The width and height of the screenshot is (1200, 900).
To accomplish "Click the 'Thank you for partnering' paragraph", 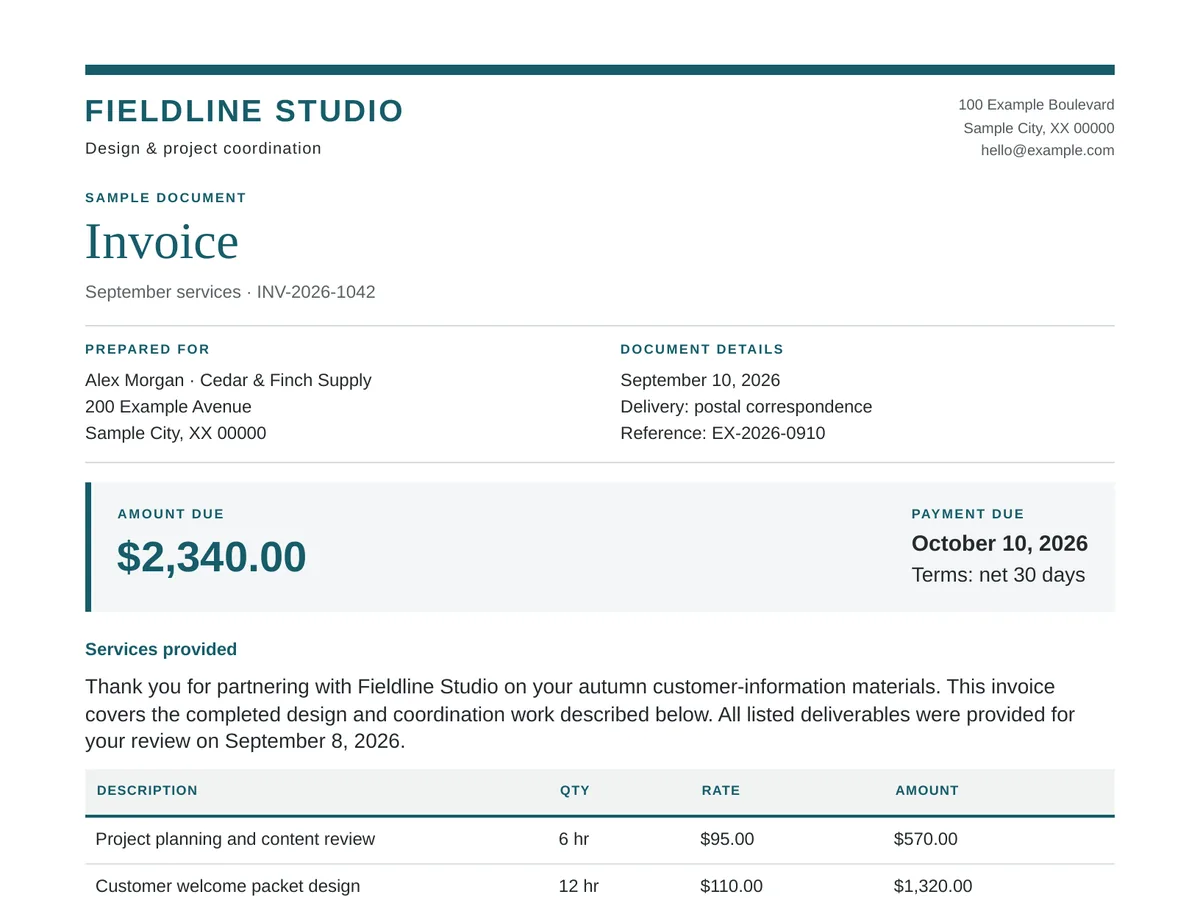I will click(x=580, y=714).
